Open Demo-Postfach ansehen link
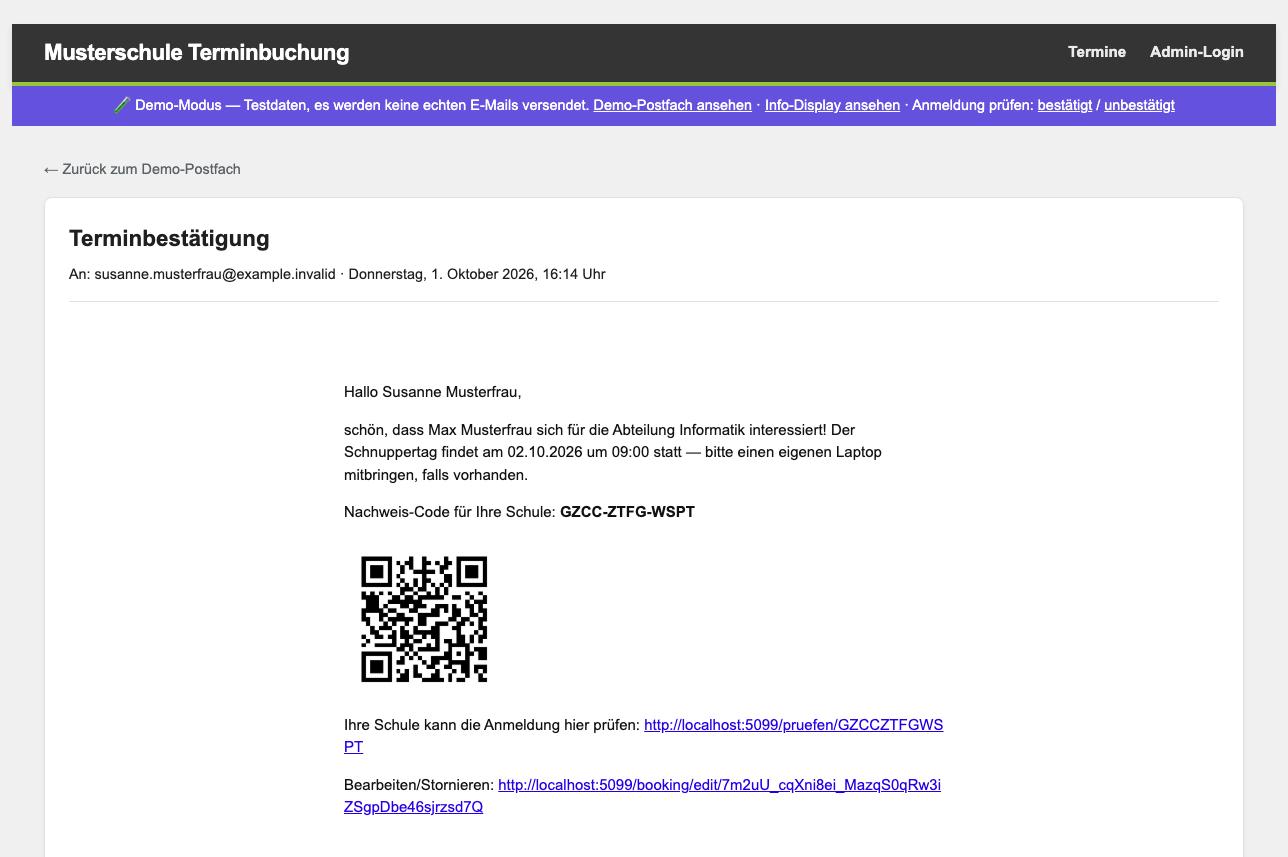The image size is (1288, 857). [x=672, y=105]
